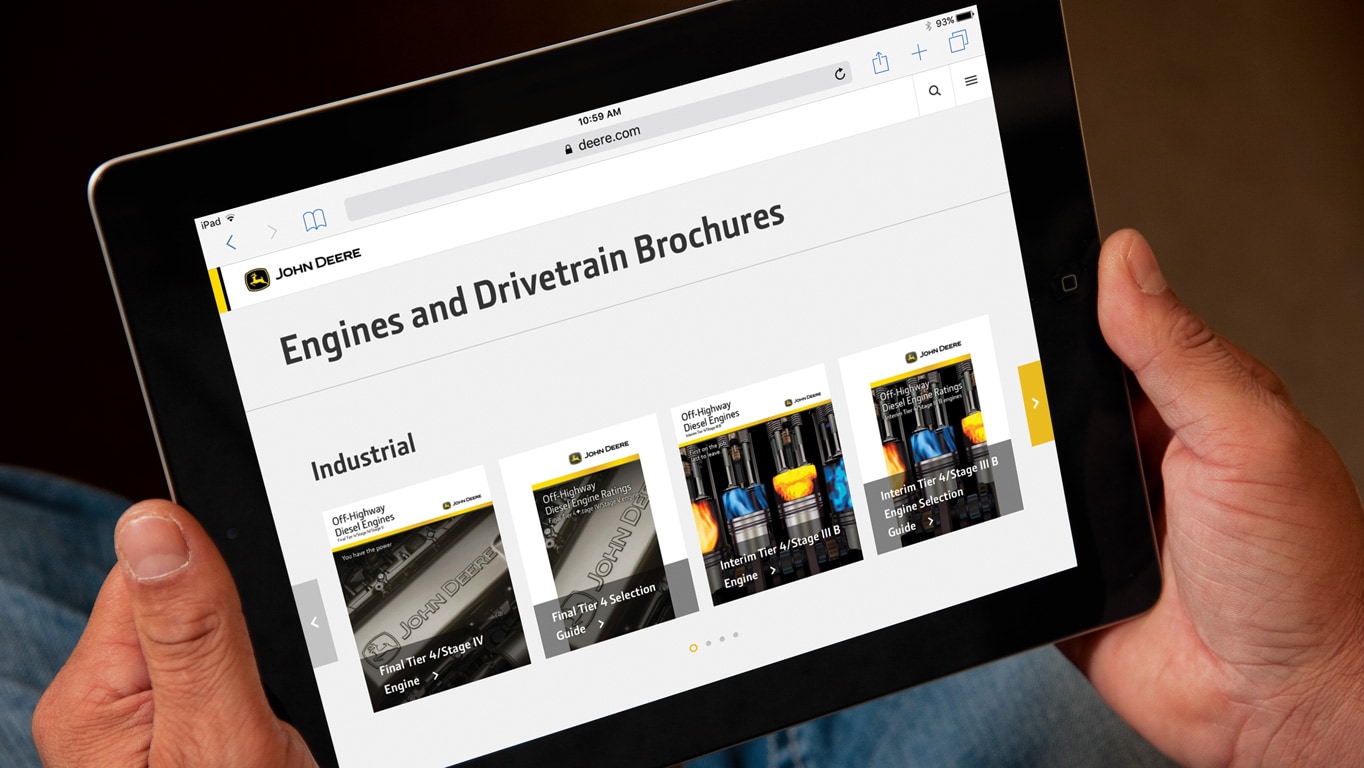Open the Safari bookmarks book icon
Image resolution: width=1364 pixels, height=768 pixels.
point(315,220)
